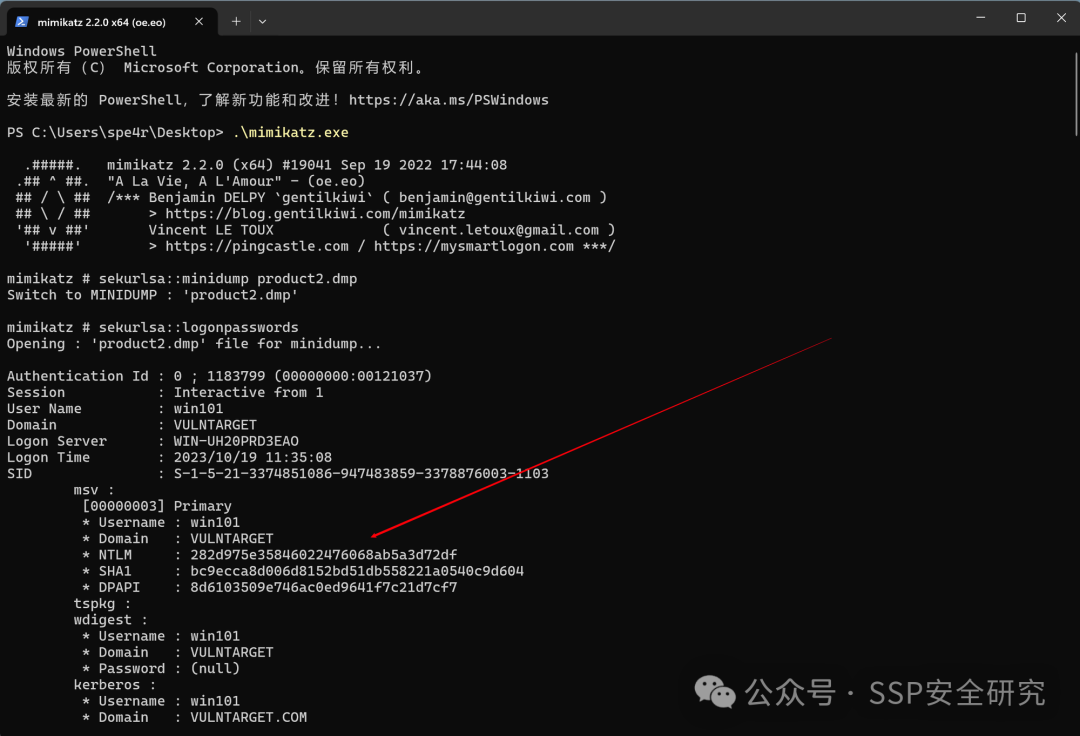The height and width of the screenshot is (736, 1080).
Task: Click the benjamin@gentilkiwi.com email address
Action: [495, 197]
